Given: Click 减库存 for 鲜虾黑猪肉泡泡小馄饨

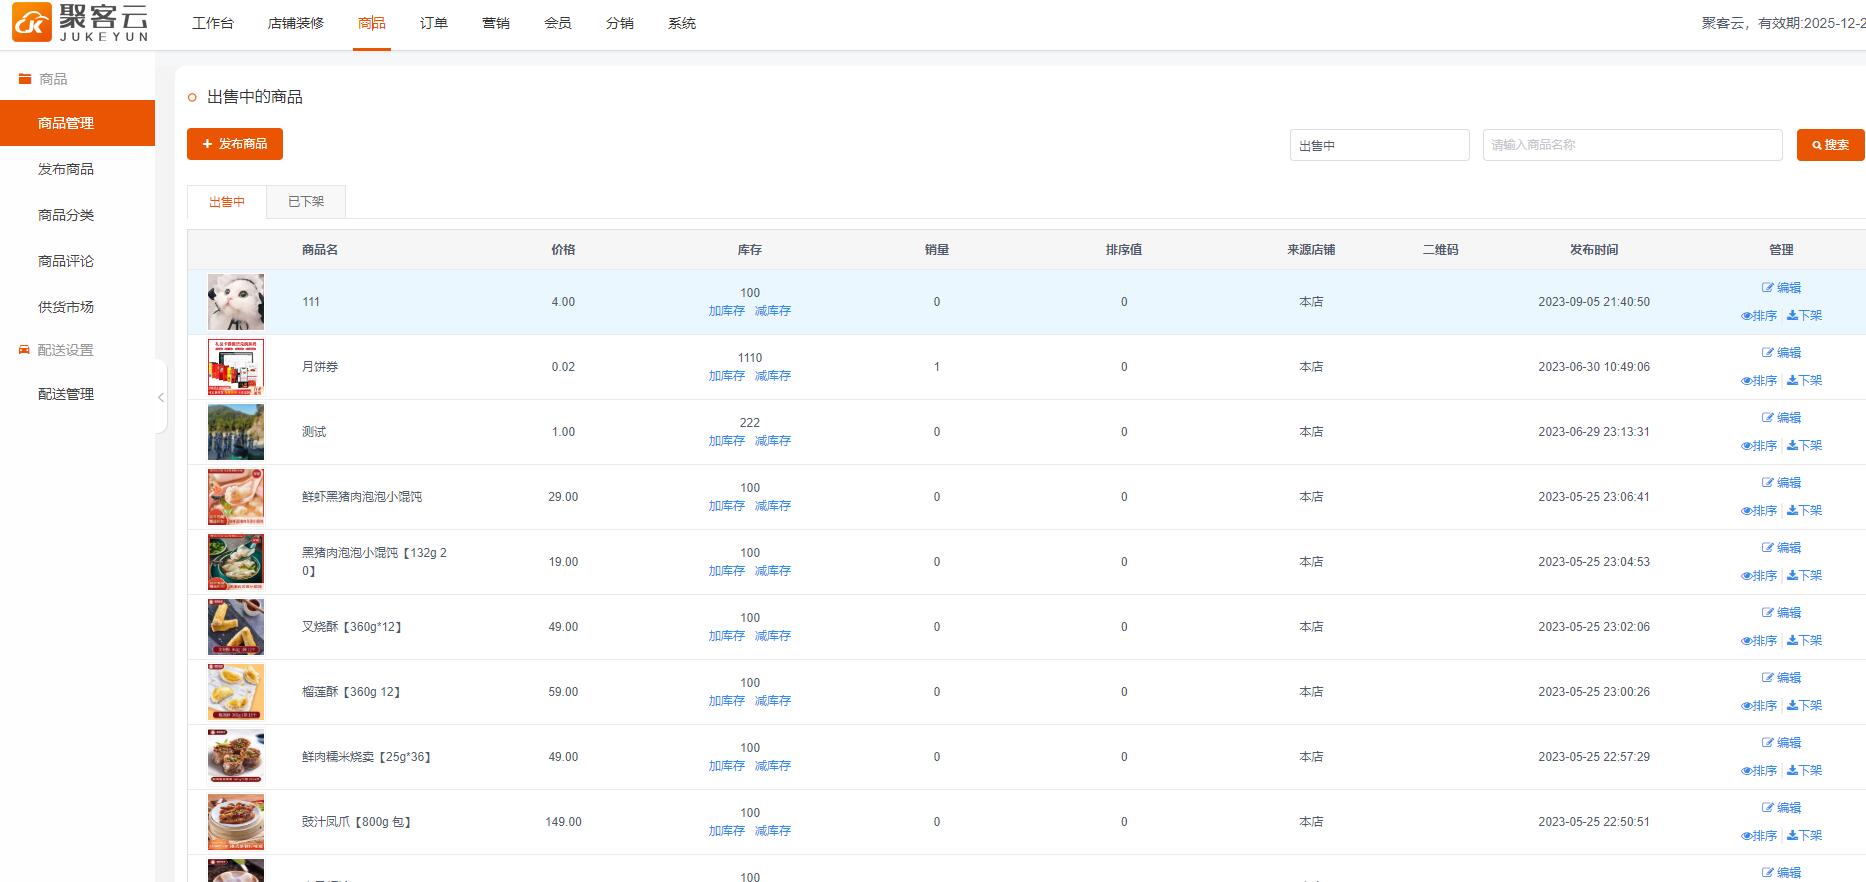Looking at the screenshot, I should click(773, 506).
